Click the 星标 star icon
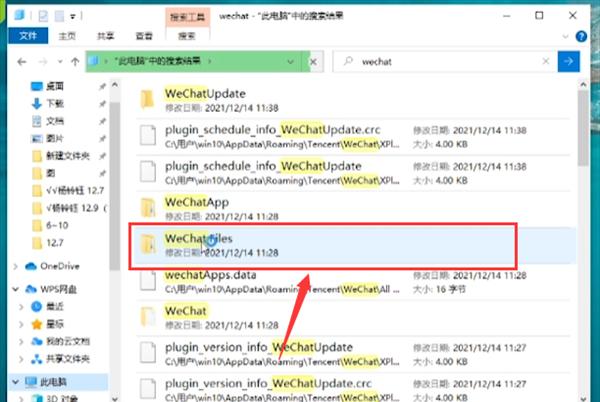Image resolution: width=600 pixels, height=402 pixels. pyautogui.click(x=36, y=324)
